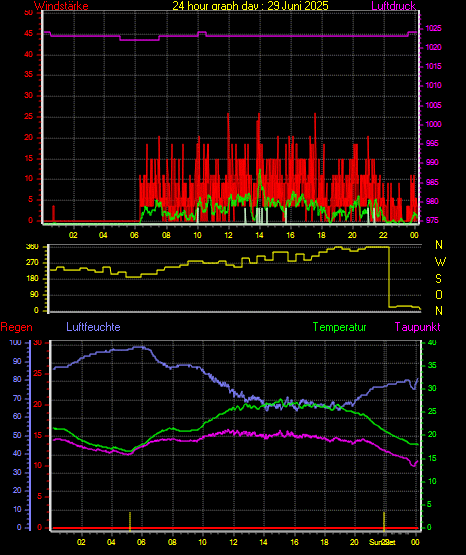Click the blue 80 humidity axis value
Image resolution: width=466 pixels, height=555 pixels.
17,380
